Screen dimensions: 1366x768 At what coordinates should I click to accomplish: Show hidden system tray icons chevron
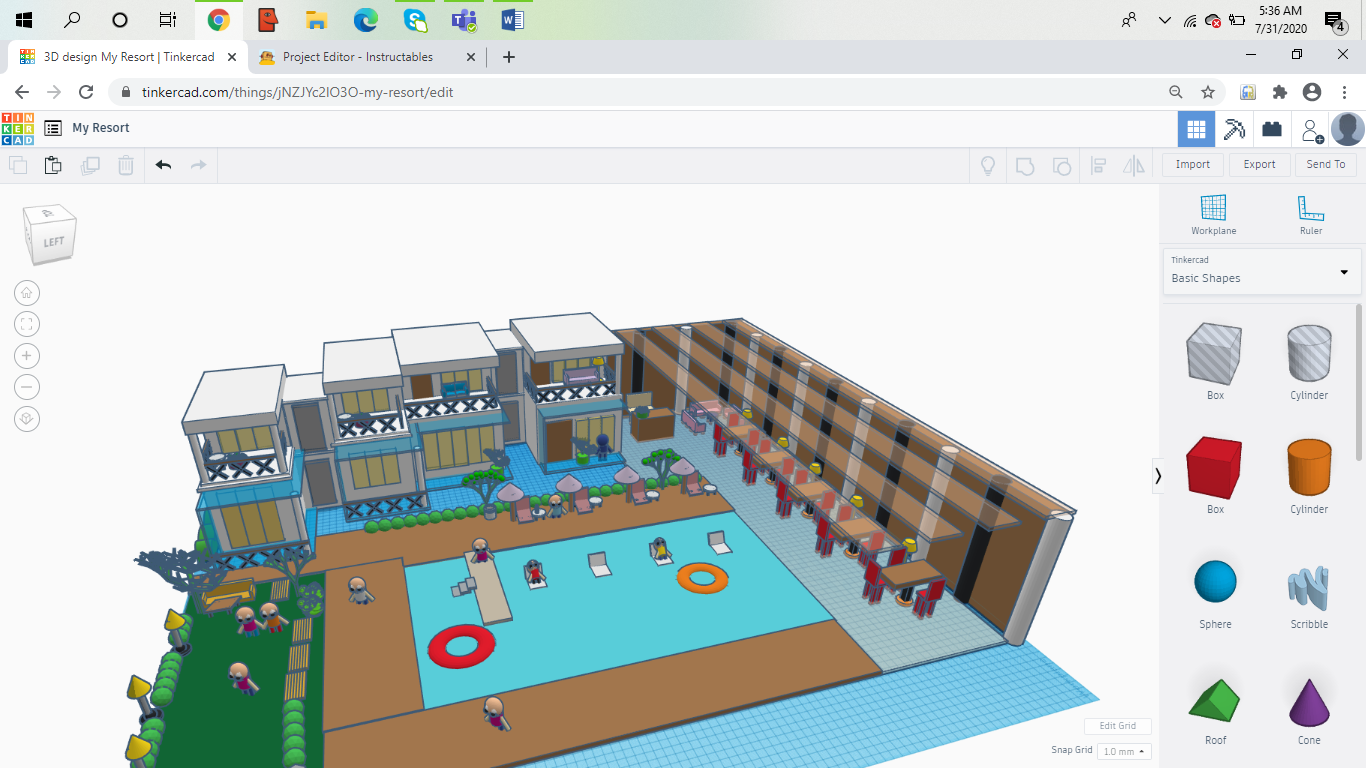coord(1164,20)
